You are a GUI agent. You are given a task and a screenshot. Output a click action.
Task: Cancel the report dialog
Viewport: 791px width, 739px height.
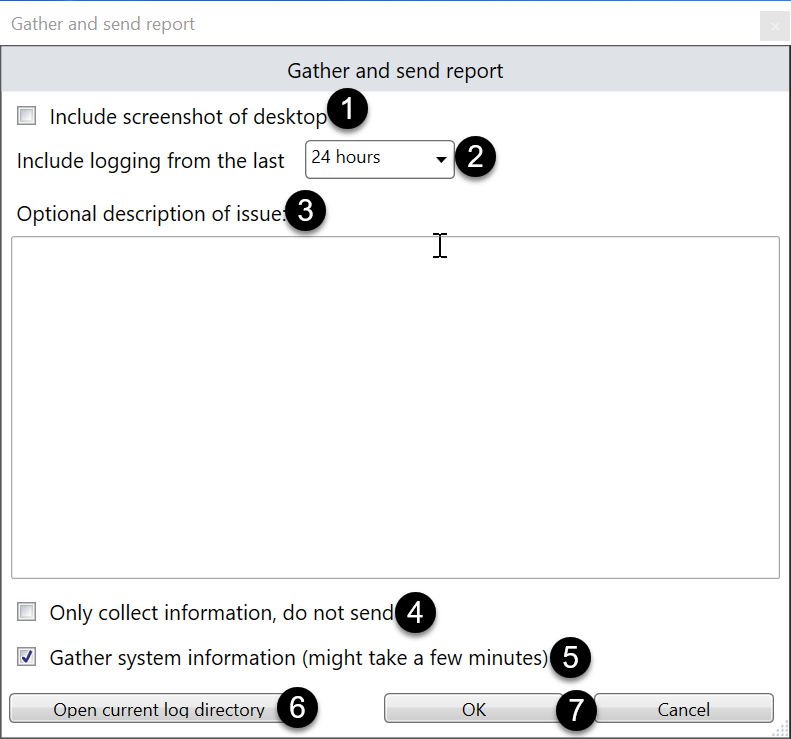click(x=684, y=709)
